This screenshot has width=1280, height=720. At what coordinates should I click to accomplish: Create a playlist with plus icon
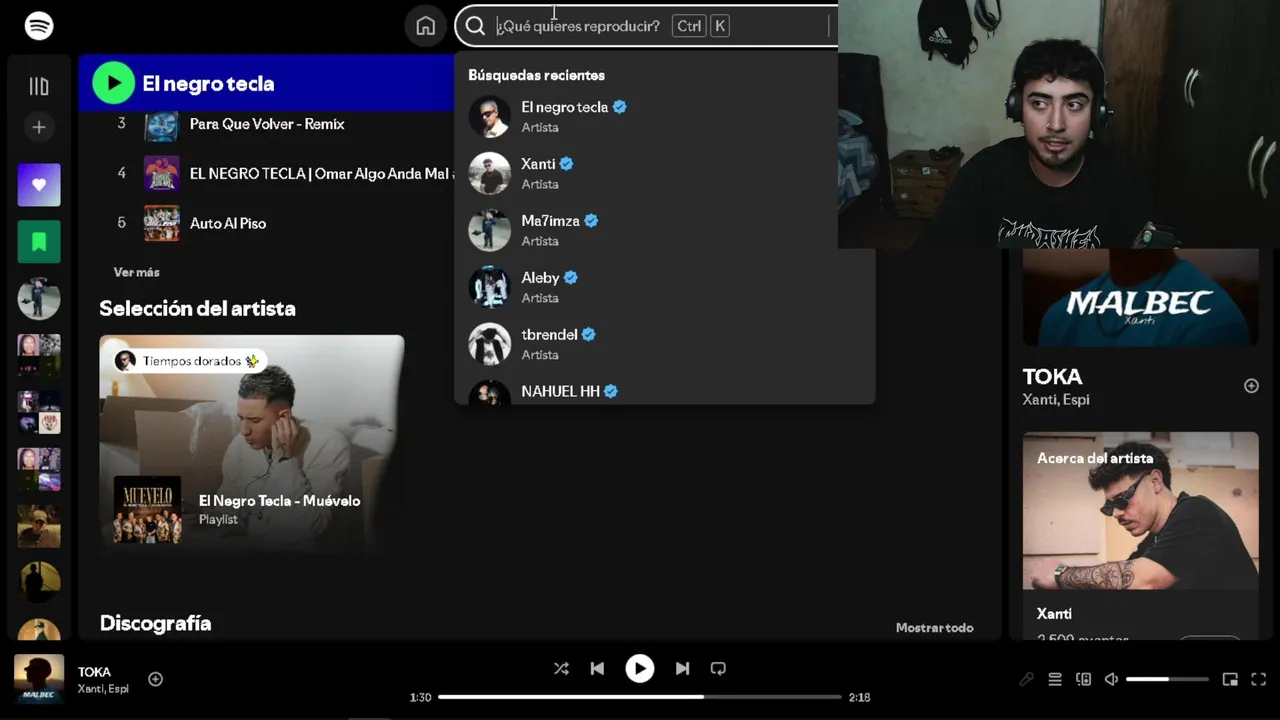tap(39, 127)
